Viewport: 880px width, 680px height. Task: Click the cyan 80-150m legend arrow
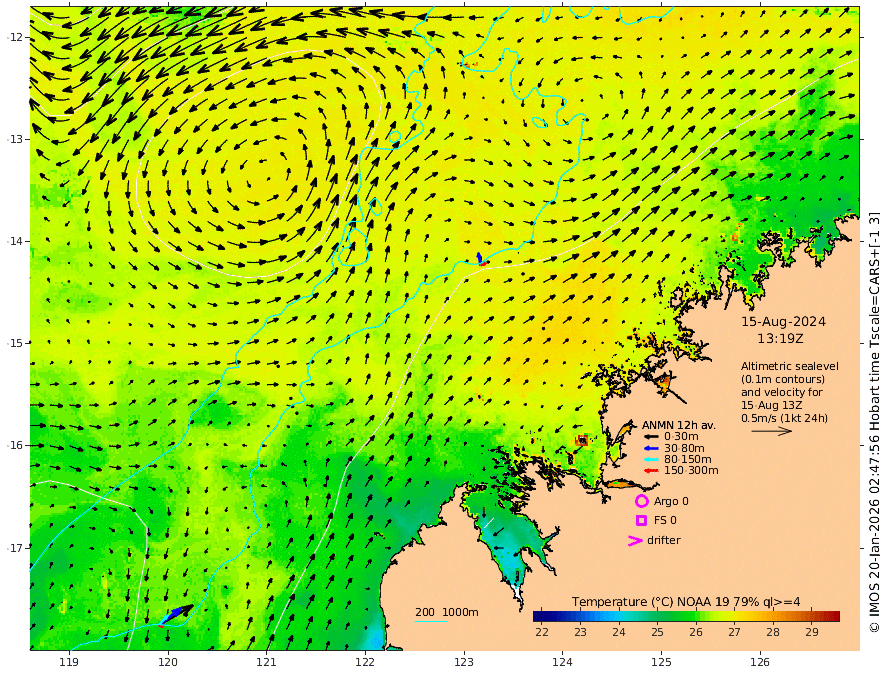pos(651,460)
